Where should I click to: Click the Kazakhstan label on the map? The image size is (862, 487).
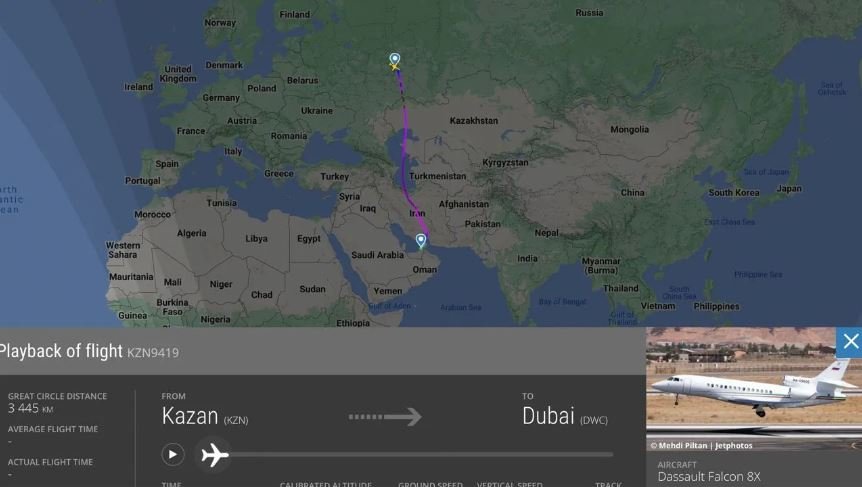pyautogui.click(x=473, y=120)
